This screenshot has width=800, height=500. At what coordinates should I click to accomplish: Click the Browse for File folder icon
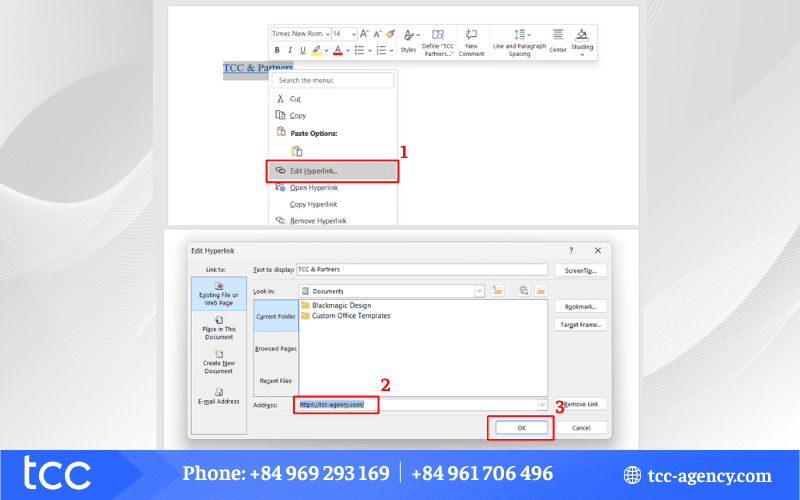click(x=541, y=291)
